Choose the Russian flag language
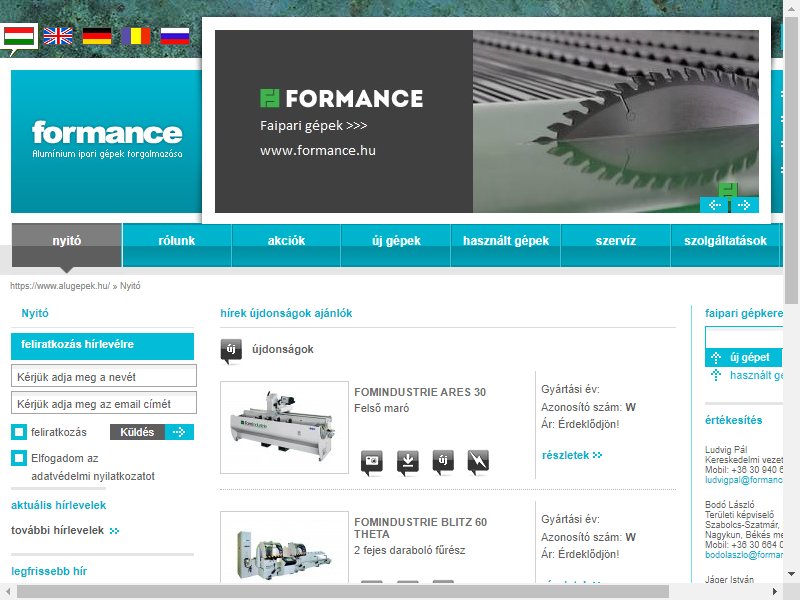 (x=175, y=36)
